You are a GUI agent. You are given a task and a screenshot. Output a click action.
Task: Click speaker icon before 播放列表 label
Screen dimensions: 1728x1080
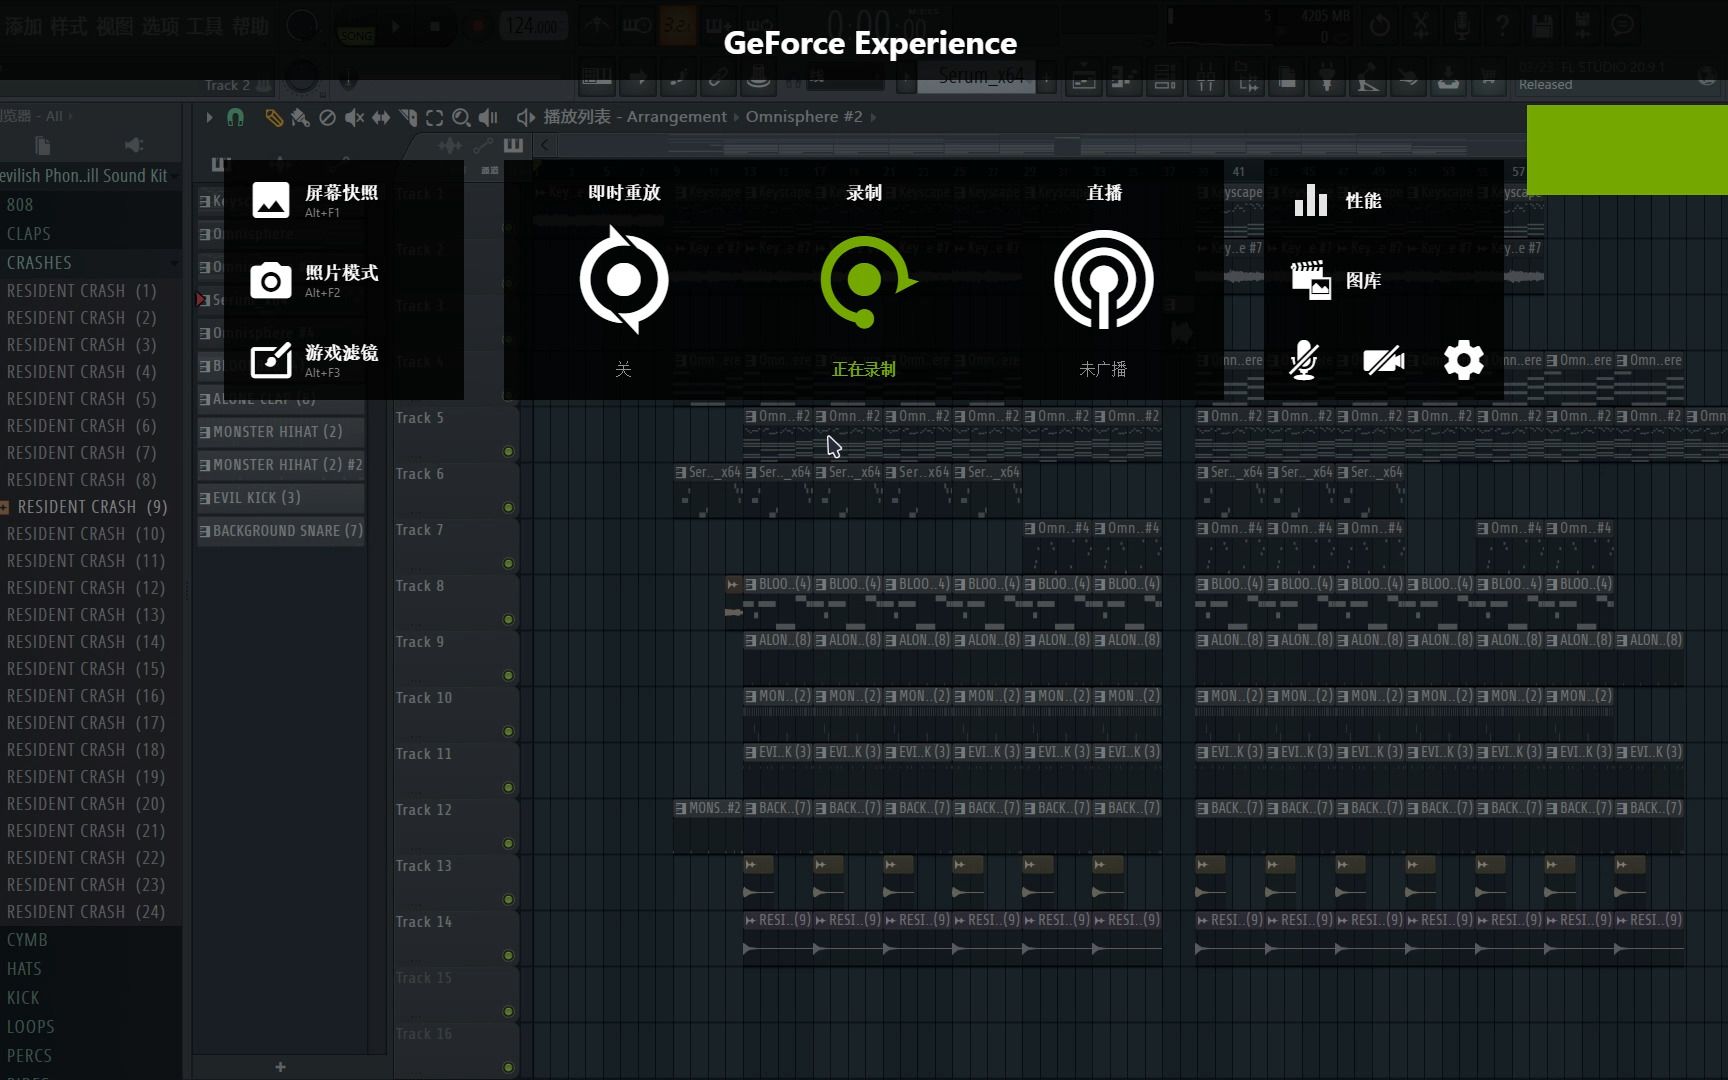point(525,117)
